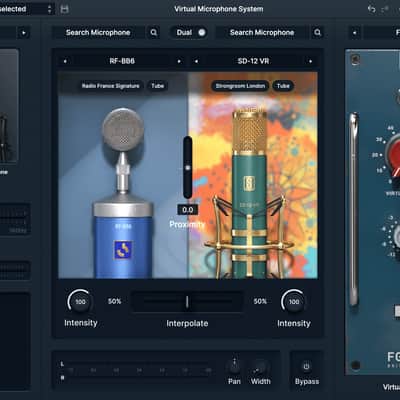Toggle the Bypass power button

click(306, 366)
